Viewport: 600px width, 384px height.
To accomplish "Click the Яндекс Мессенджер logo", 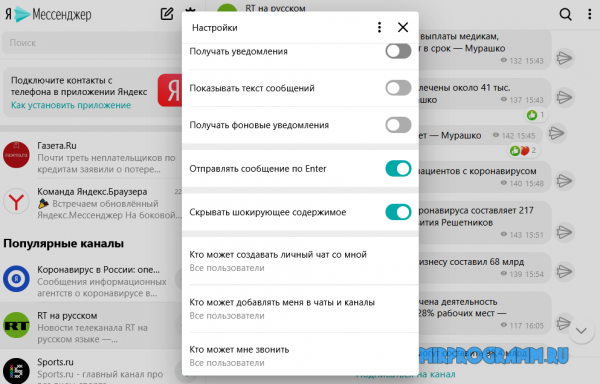I will pos(48,15).
